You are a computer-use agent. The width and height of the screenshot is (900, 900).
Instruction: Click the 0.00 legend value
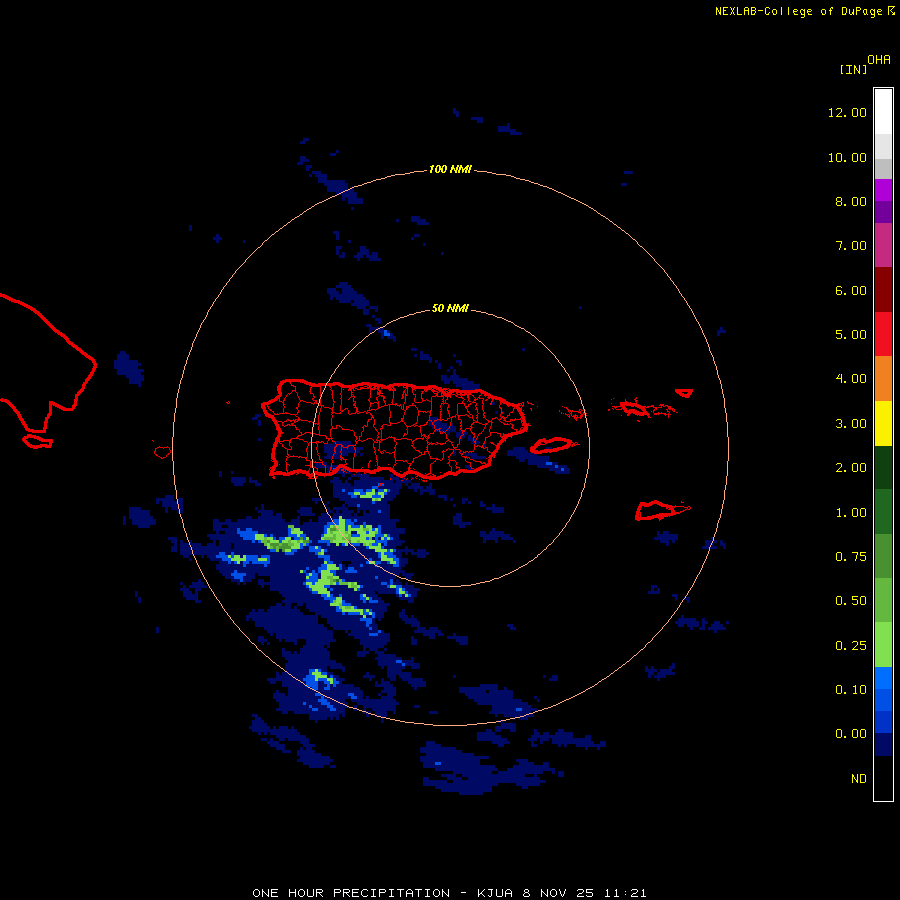(851, 734)
